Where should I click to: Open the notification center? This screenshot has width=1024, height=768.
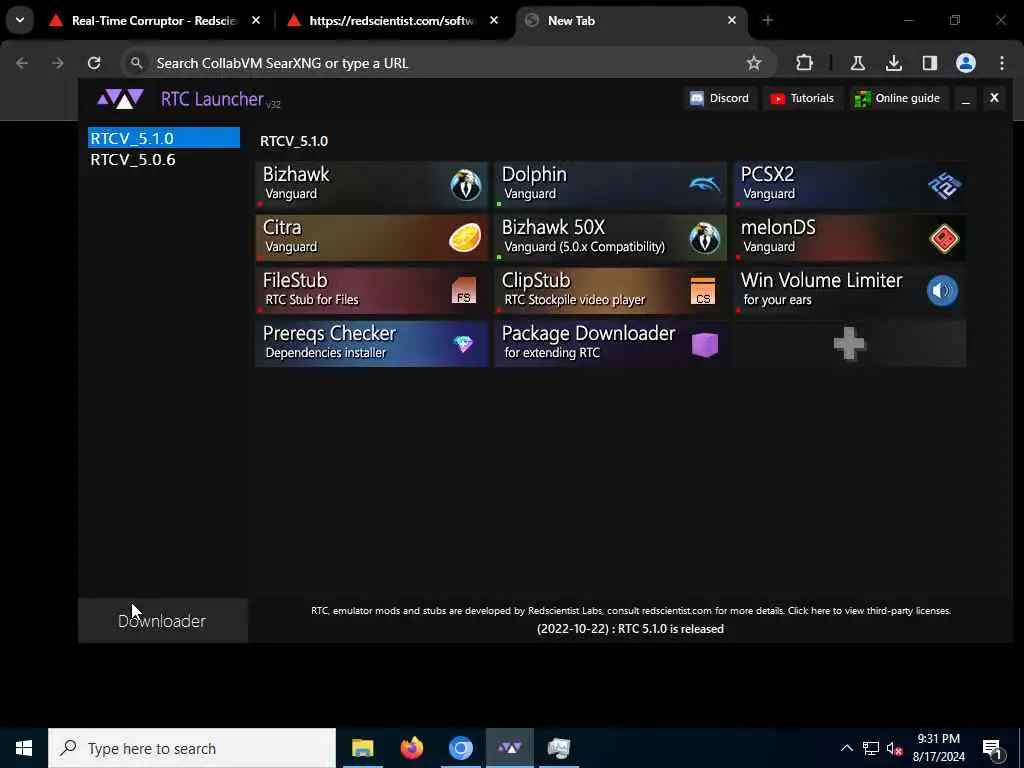tap(993, 748)
